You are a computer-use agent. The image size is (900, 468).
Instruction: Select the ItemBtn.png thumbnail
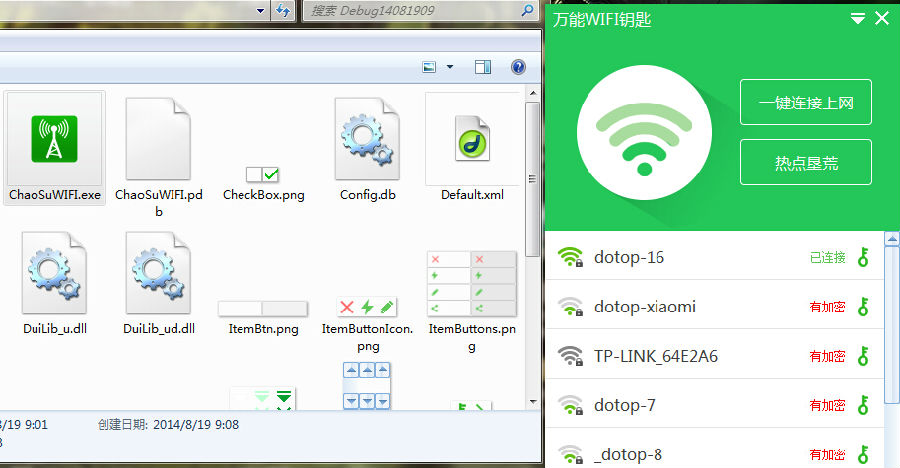[x=263, y=308]
